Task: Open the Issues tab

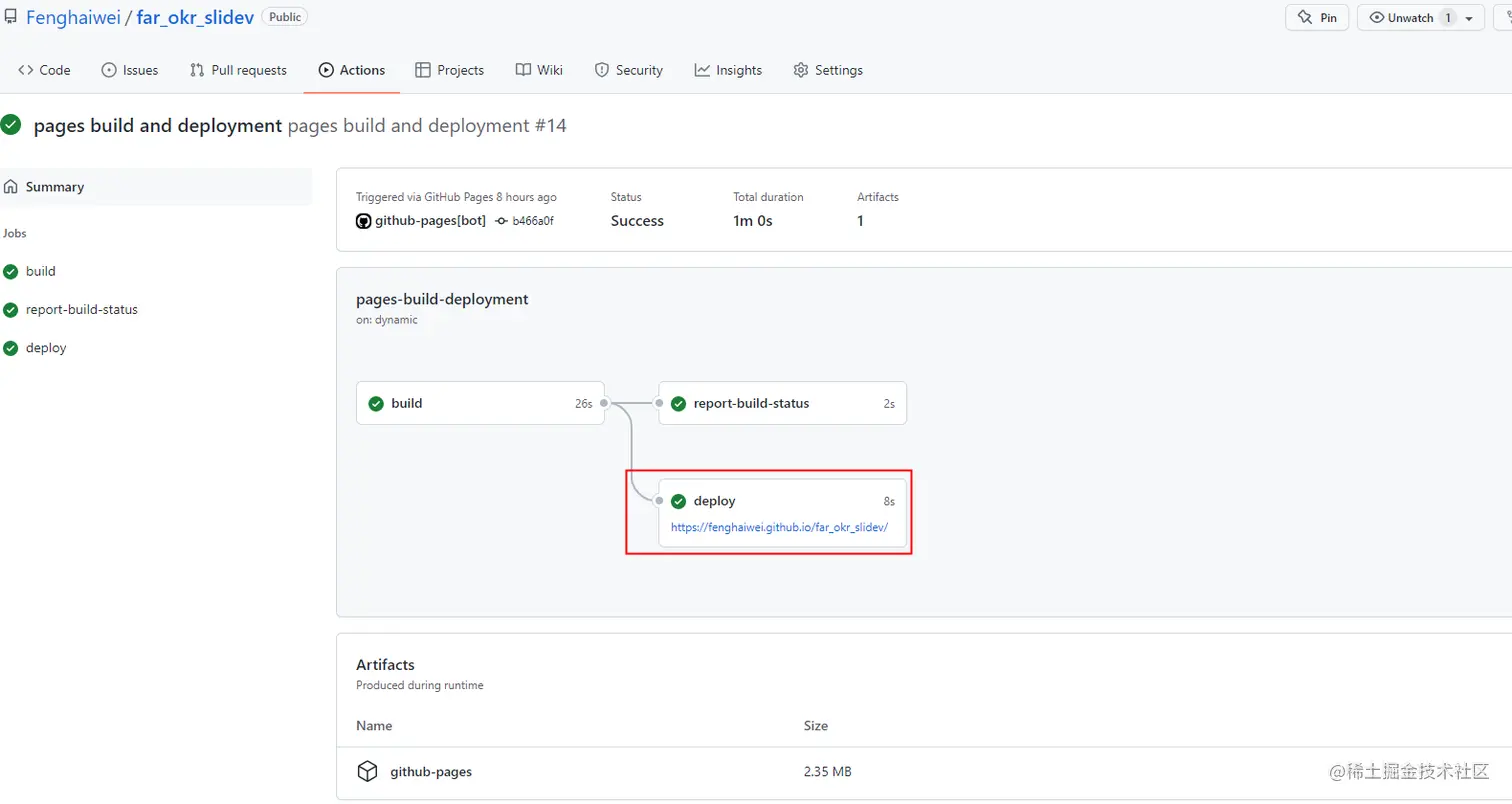Action: coord(130,70)
